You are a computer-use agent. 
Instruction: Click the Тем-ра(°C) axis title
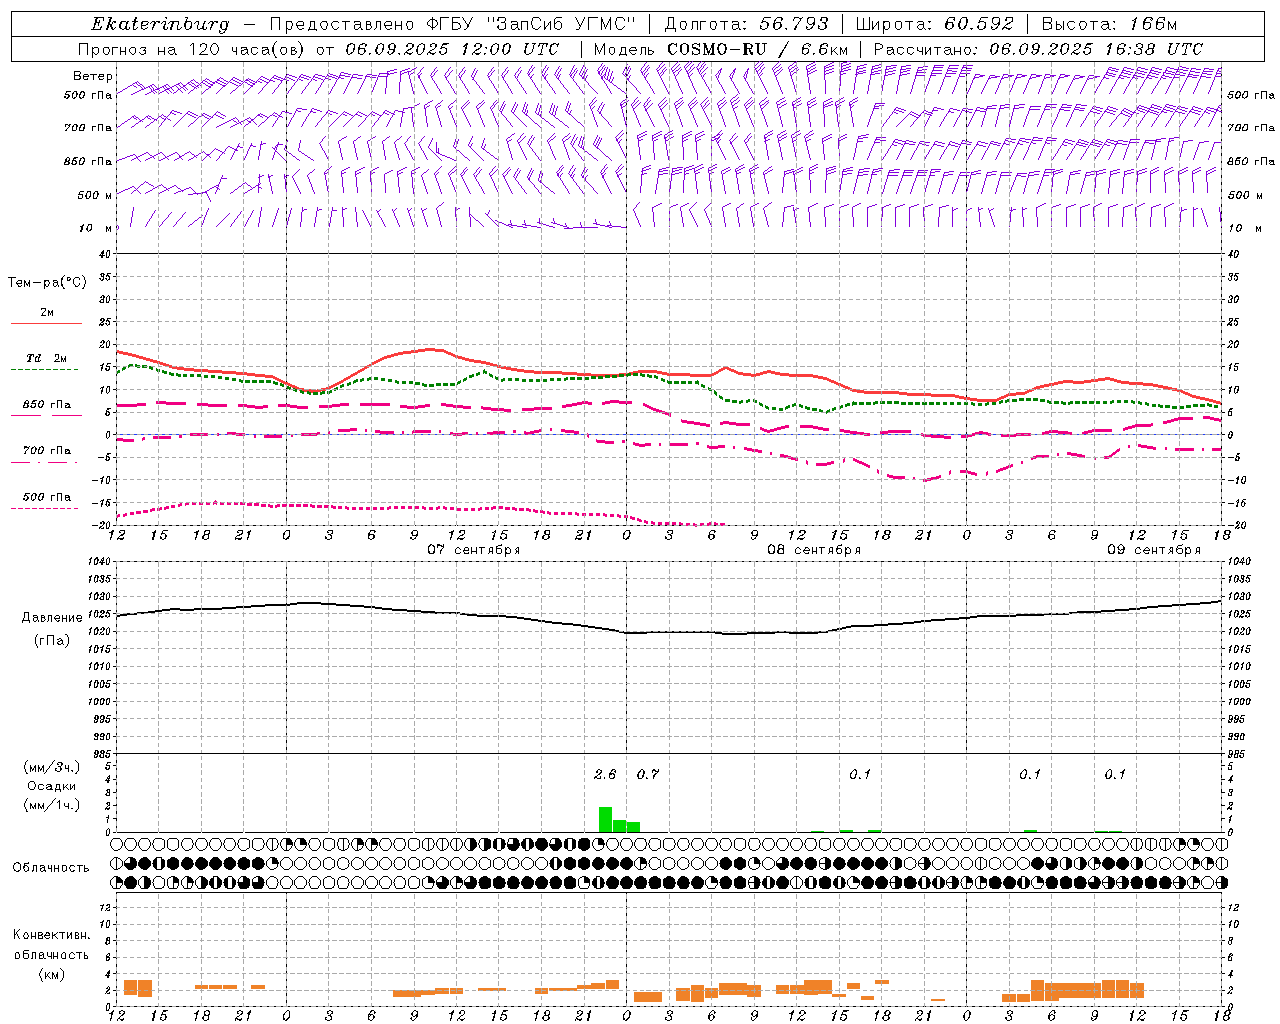[x=47, y=283]
